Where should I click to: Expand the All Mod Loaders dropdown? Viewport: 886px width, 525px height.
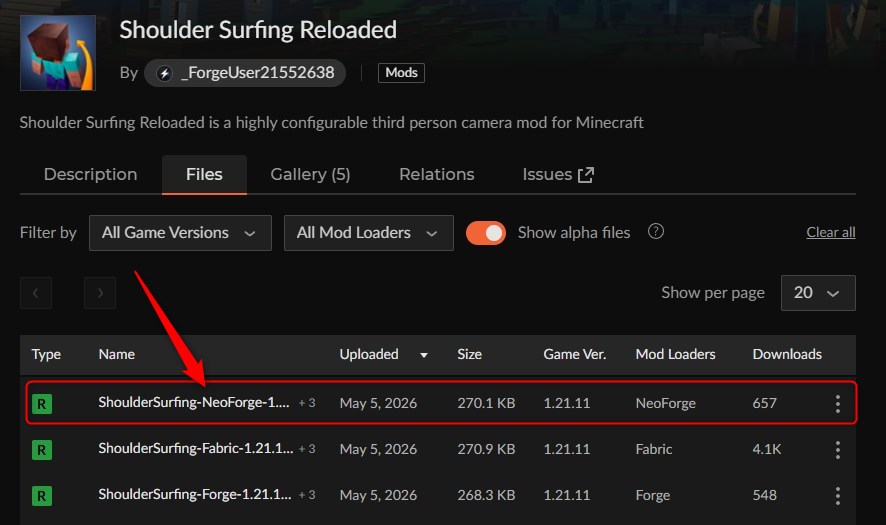368,233
